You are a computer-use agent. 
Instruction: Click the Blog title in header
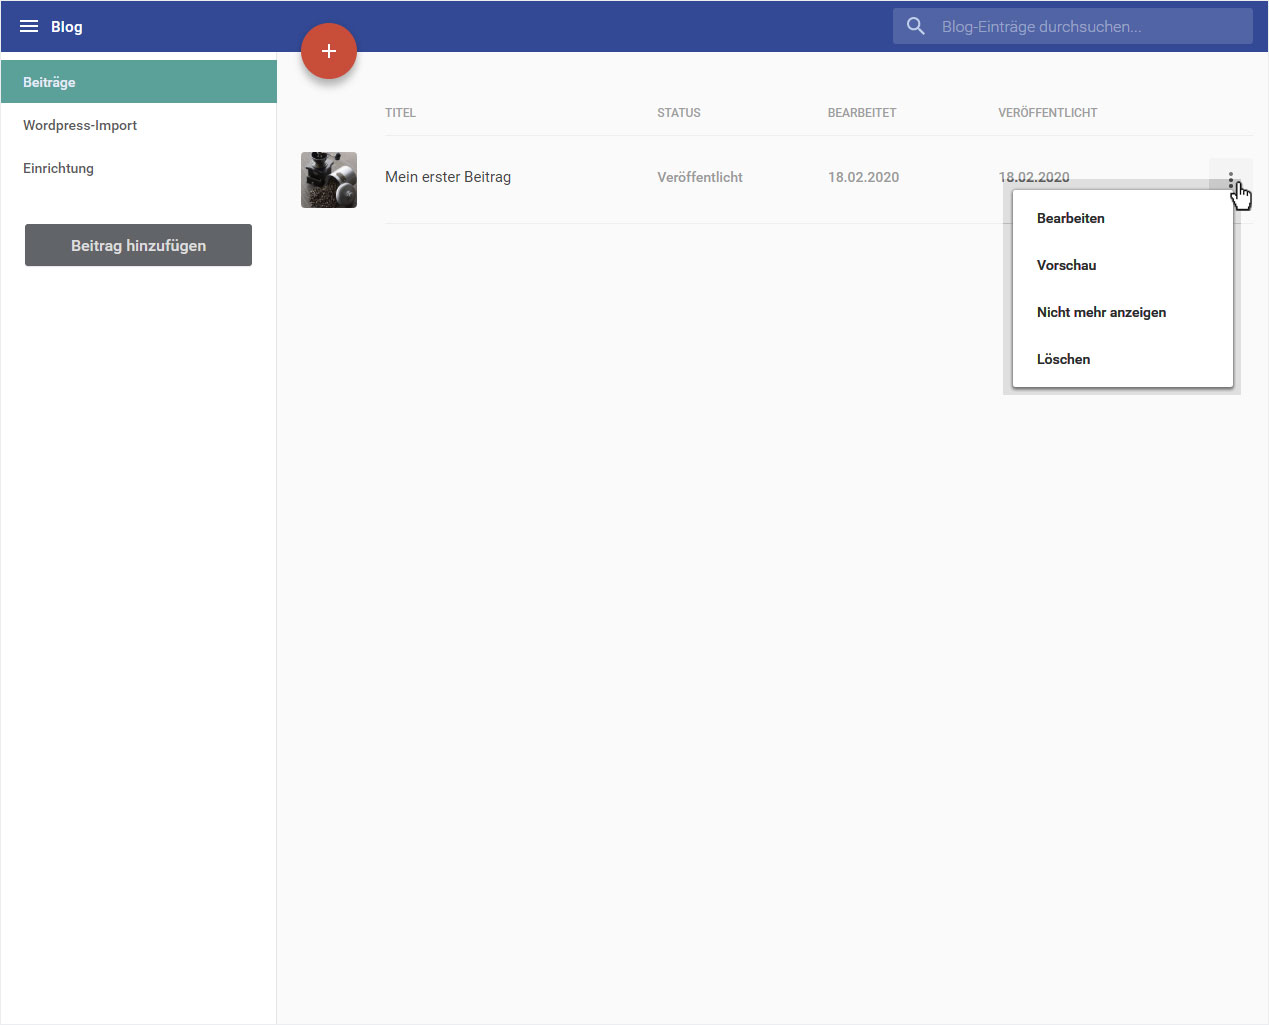pyautogui.click(x=67, y=26)
